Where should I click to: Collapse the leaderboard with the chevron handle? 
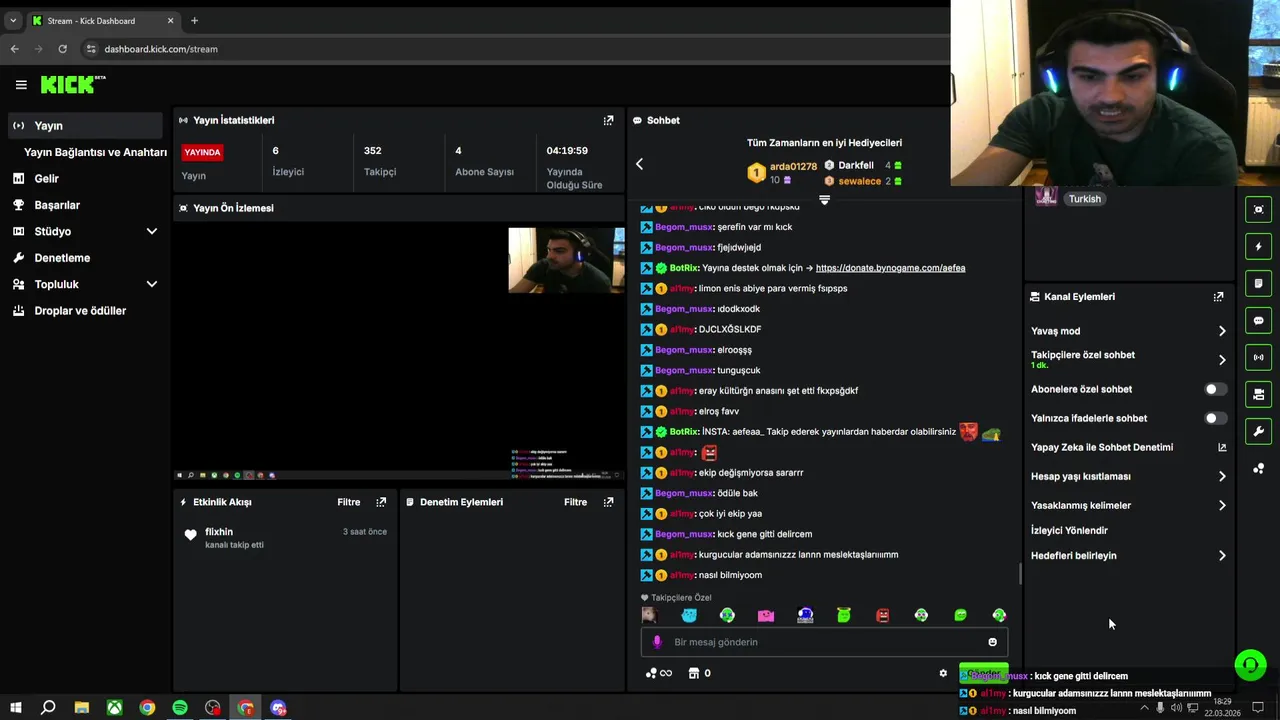(x=824, y=200)
